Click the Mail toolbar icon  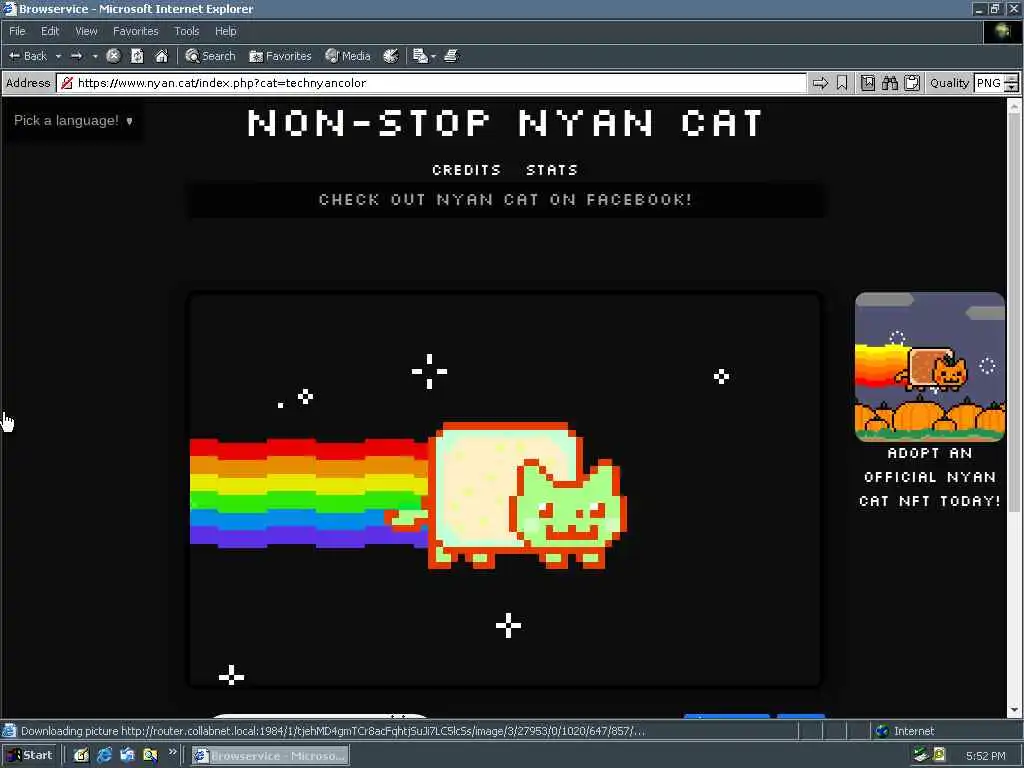pos(420,56)
